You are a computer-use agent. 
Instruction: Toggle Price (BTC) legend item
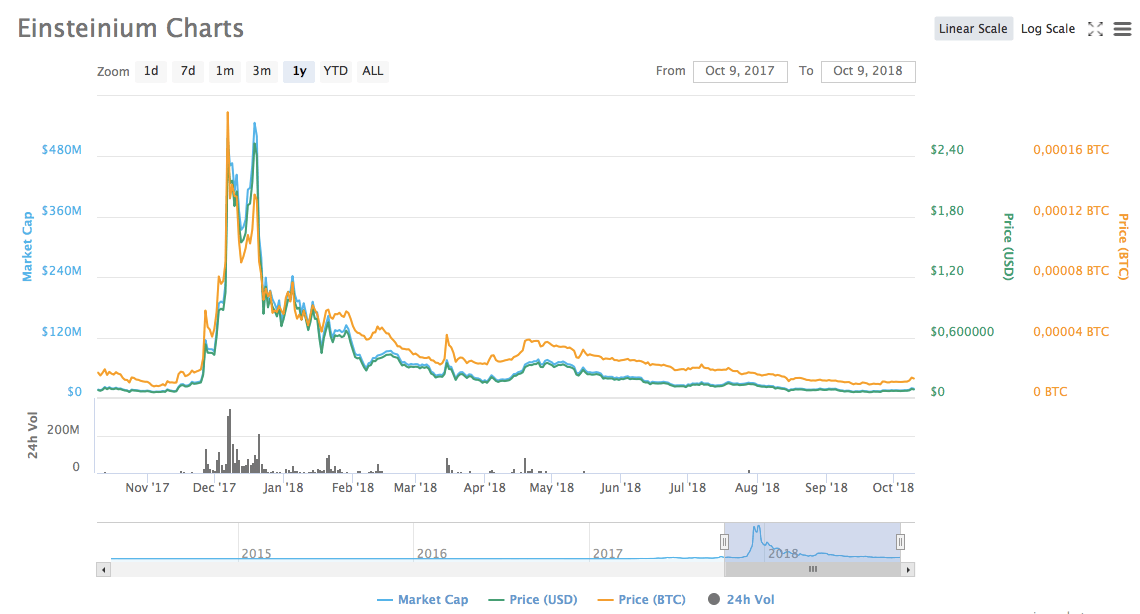tap(641, 600)
